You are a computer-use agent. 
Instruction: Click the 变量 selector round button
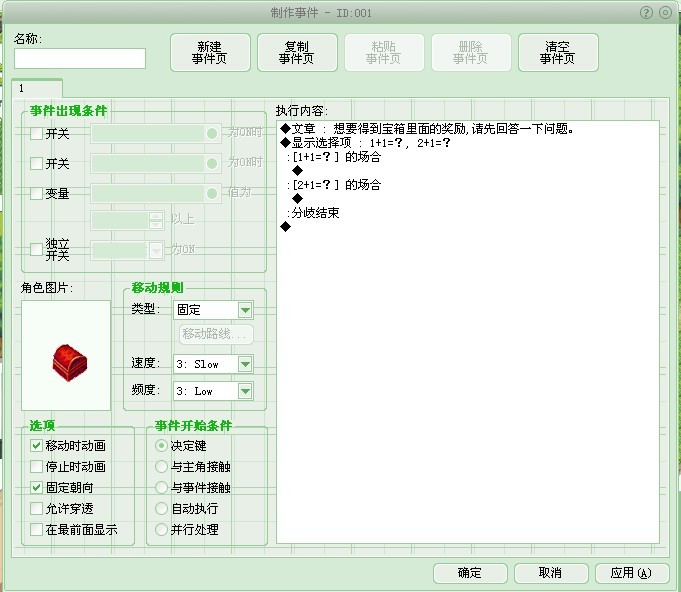[212, 193]
